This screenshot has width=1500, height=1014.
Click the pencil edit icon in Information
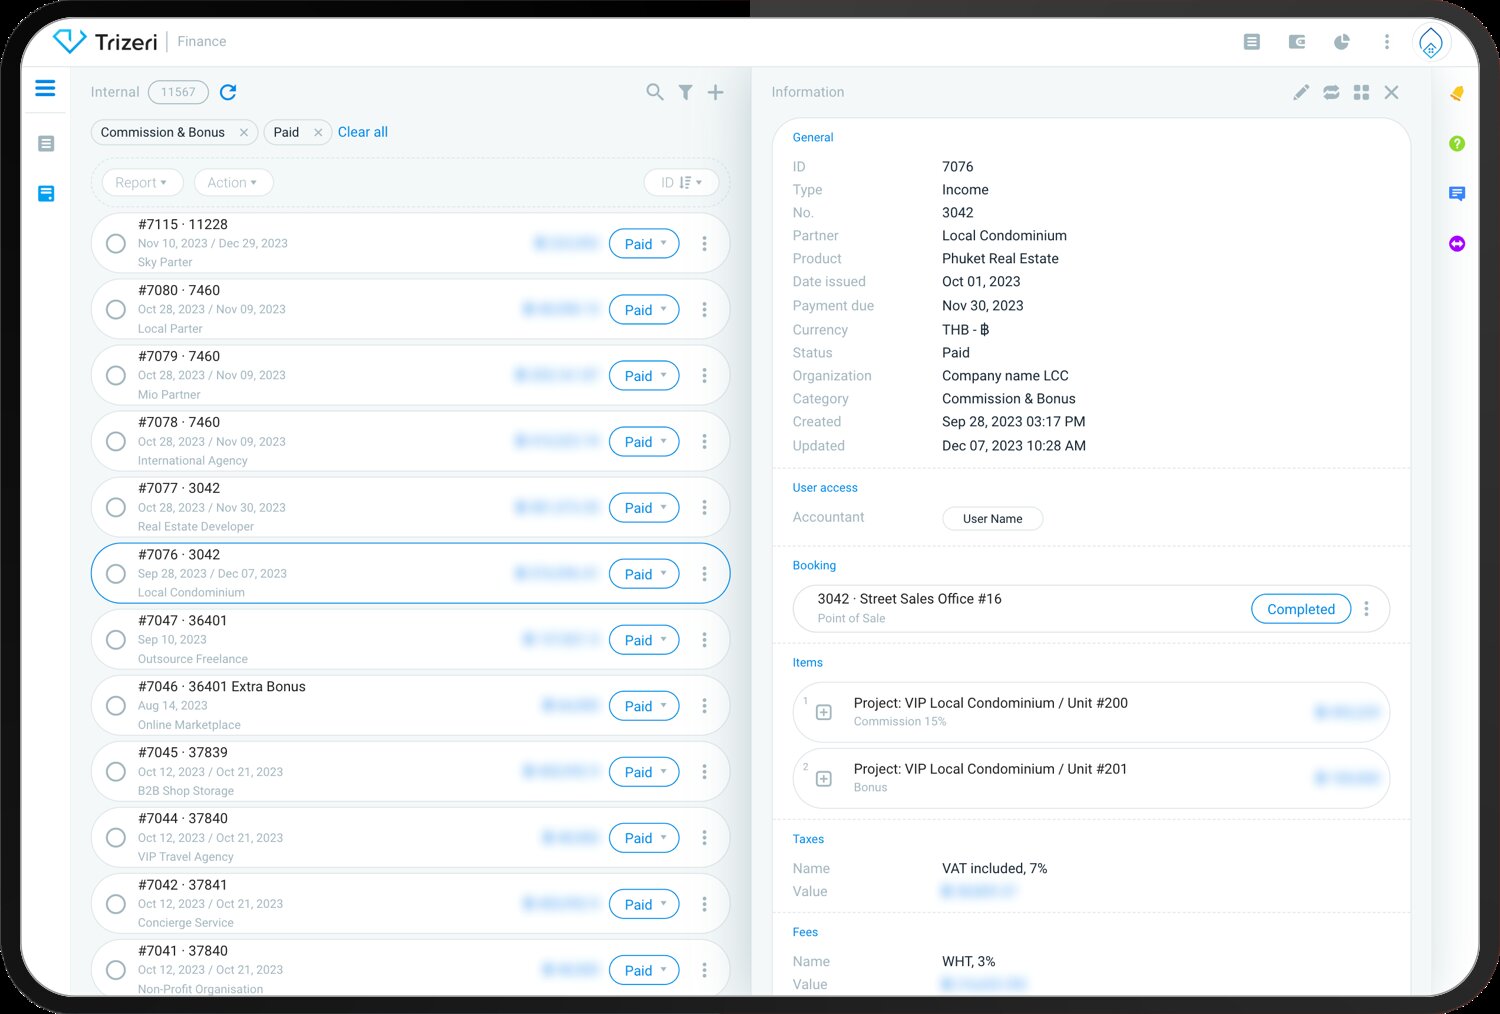tap(1301, 92)
